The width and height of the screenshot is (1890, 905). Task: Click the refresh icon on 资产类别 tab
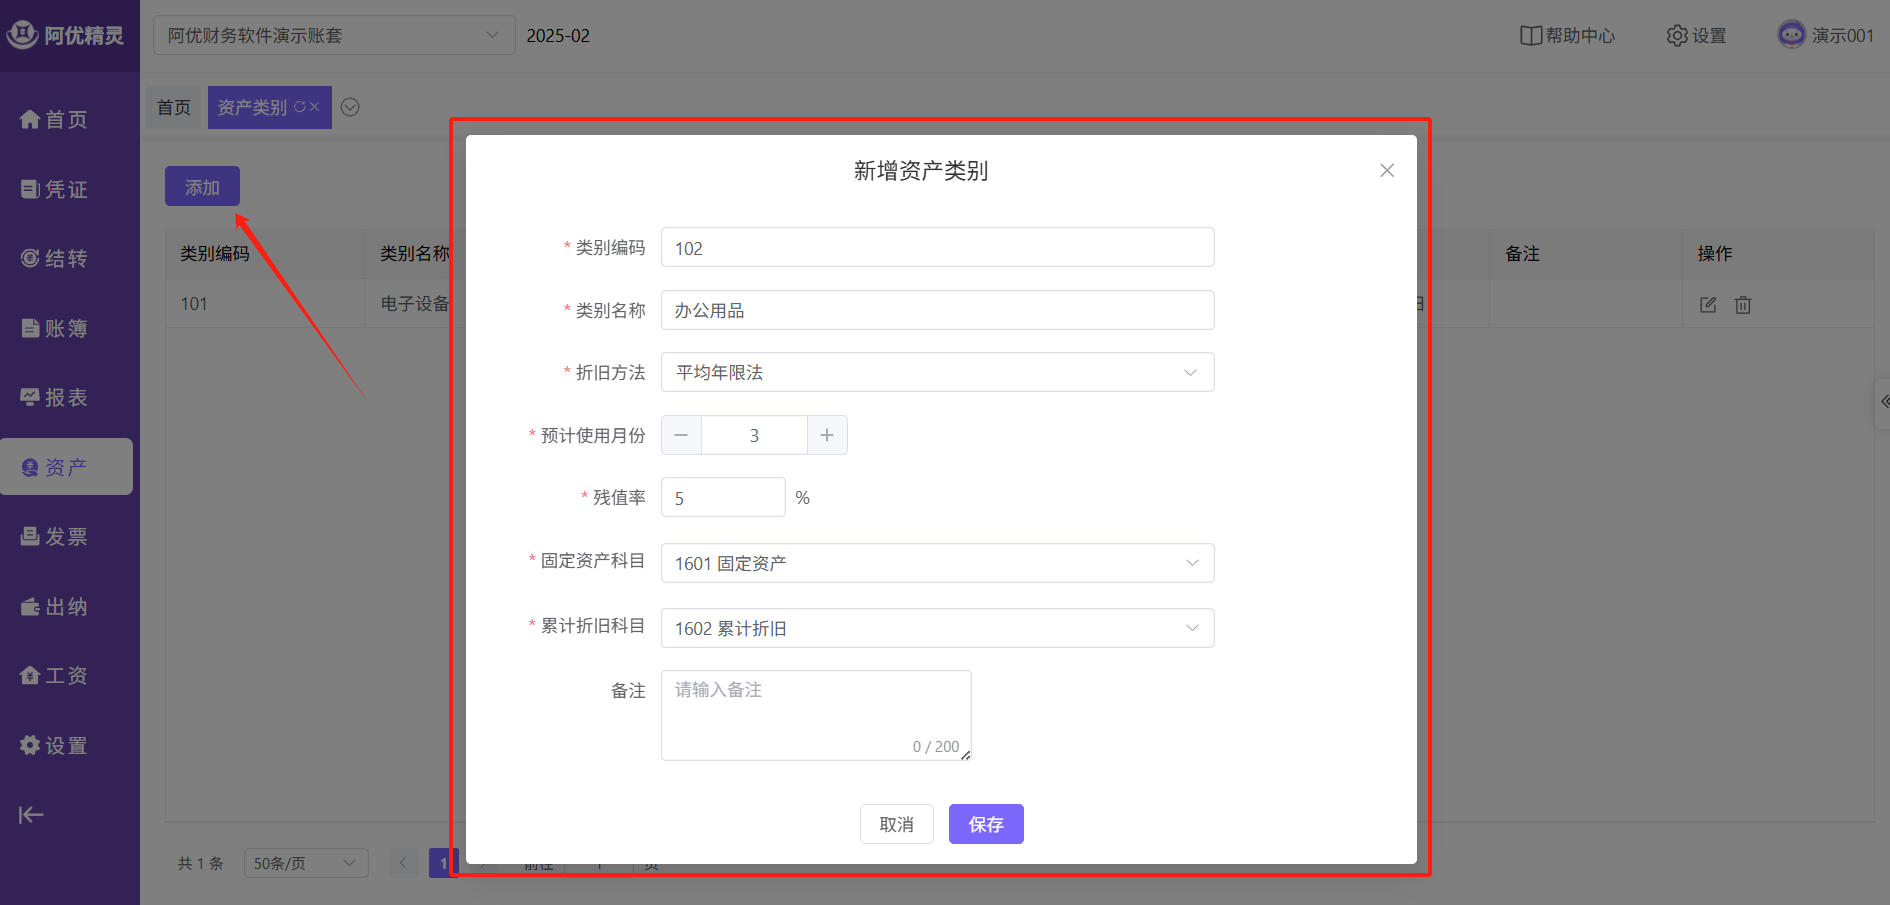tap(299, 107)
